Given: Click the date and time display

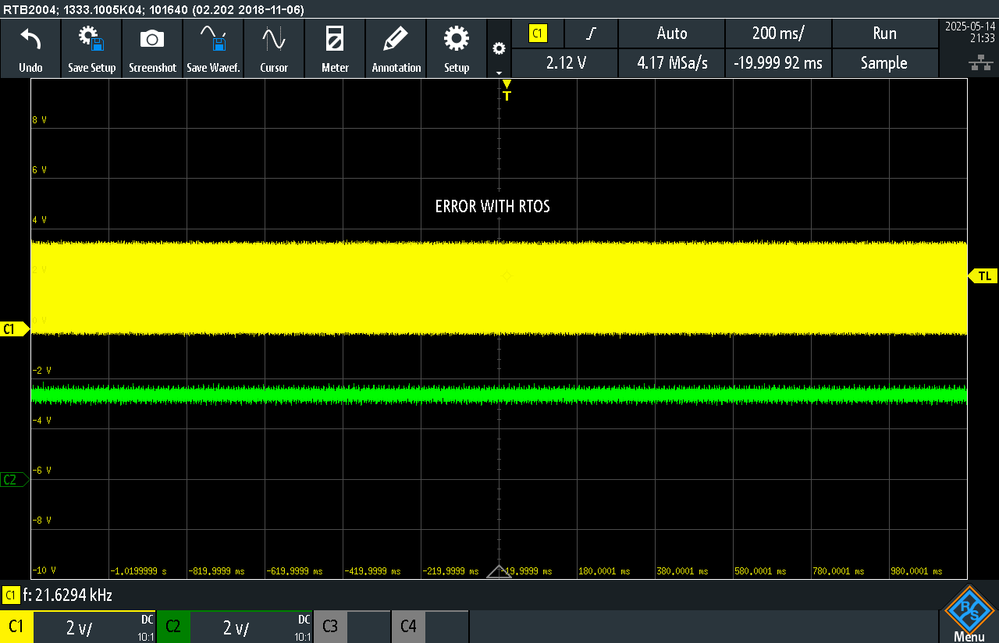Looking at the screenshot, I should click(x=970, y=32).
